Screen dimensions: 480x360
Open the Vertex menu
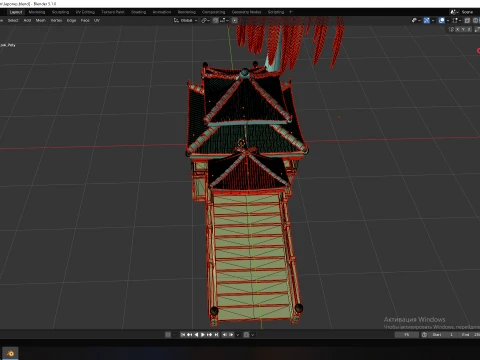coord(56,20)
